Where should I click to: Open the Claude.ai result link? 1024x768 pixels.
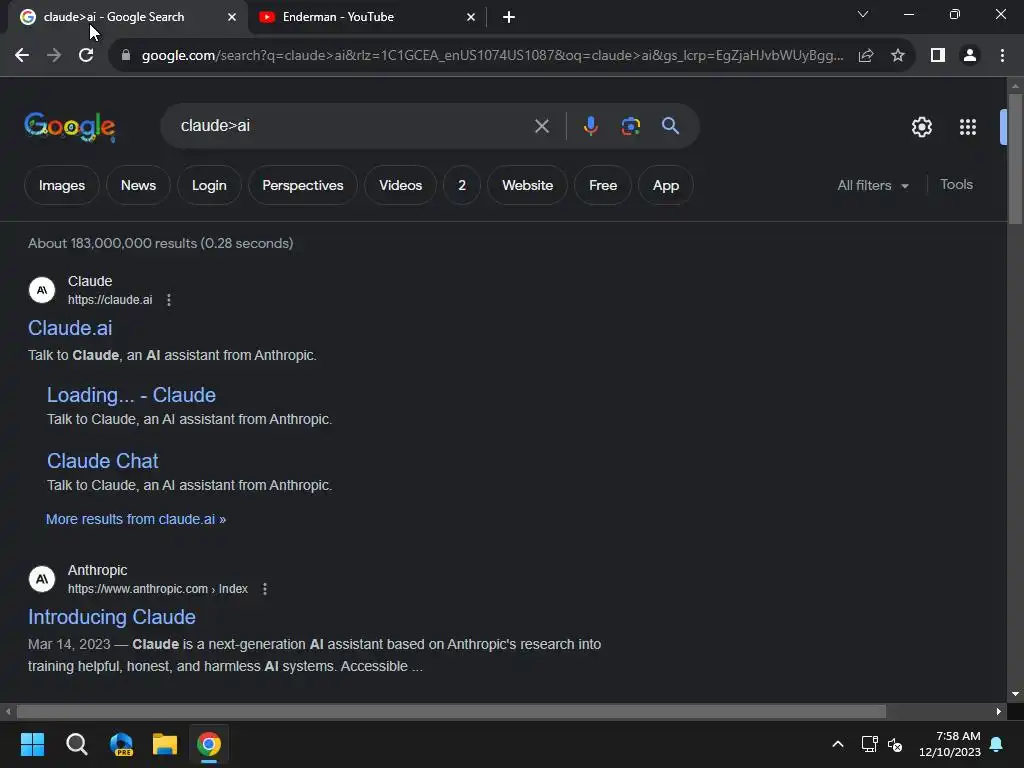pyautogui.click(x=70, y=328)
